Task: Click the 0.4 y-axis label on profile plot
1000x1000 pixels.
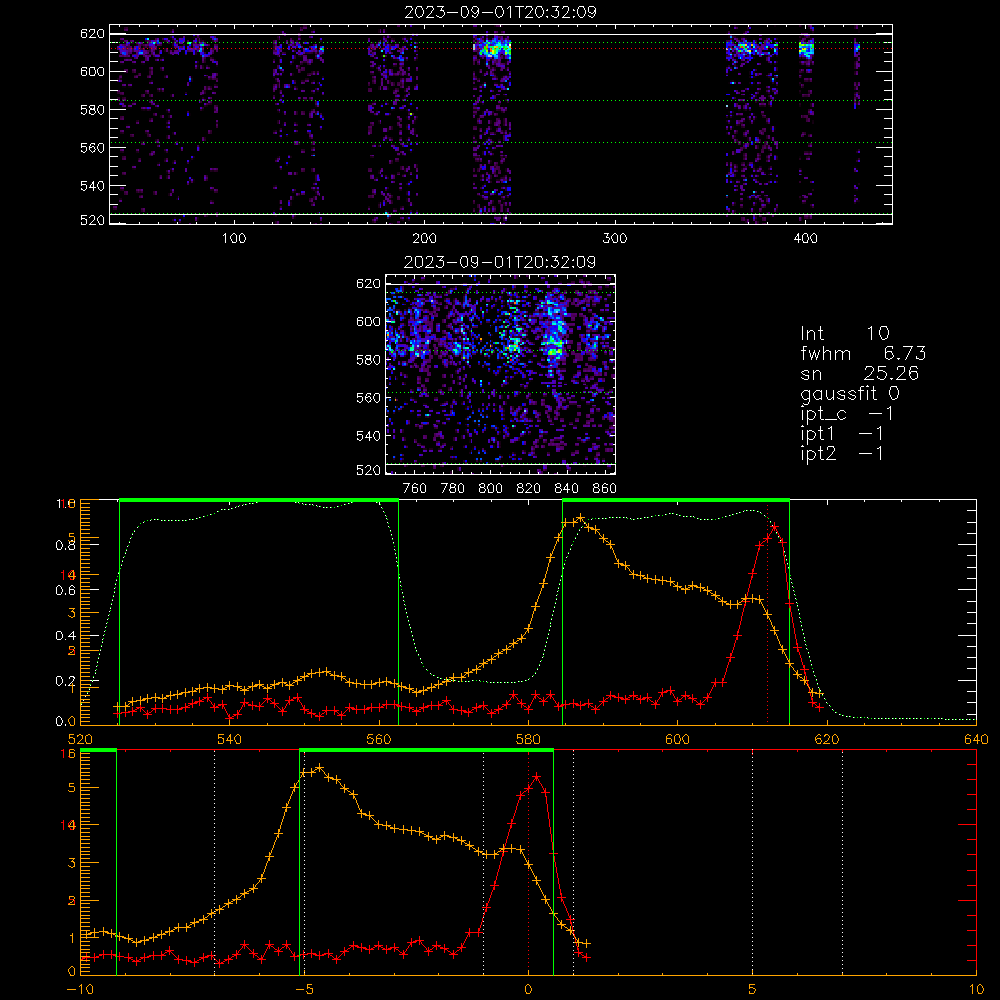Action: pos(66,635)
